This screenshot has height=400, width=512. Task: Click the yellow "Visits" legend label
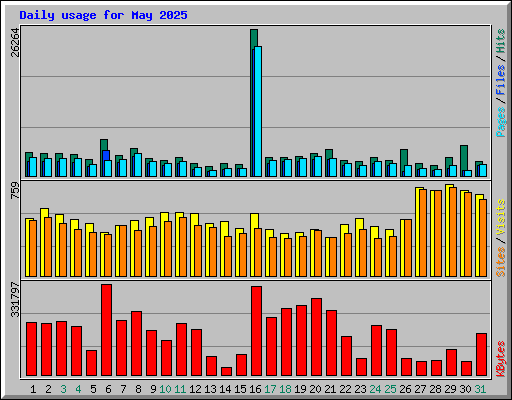(x=501, y=217)
